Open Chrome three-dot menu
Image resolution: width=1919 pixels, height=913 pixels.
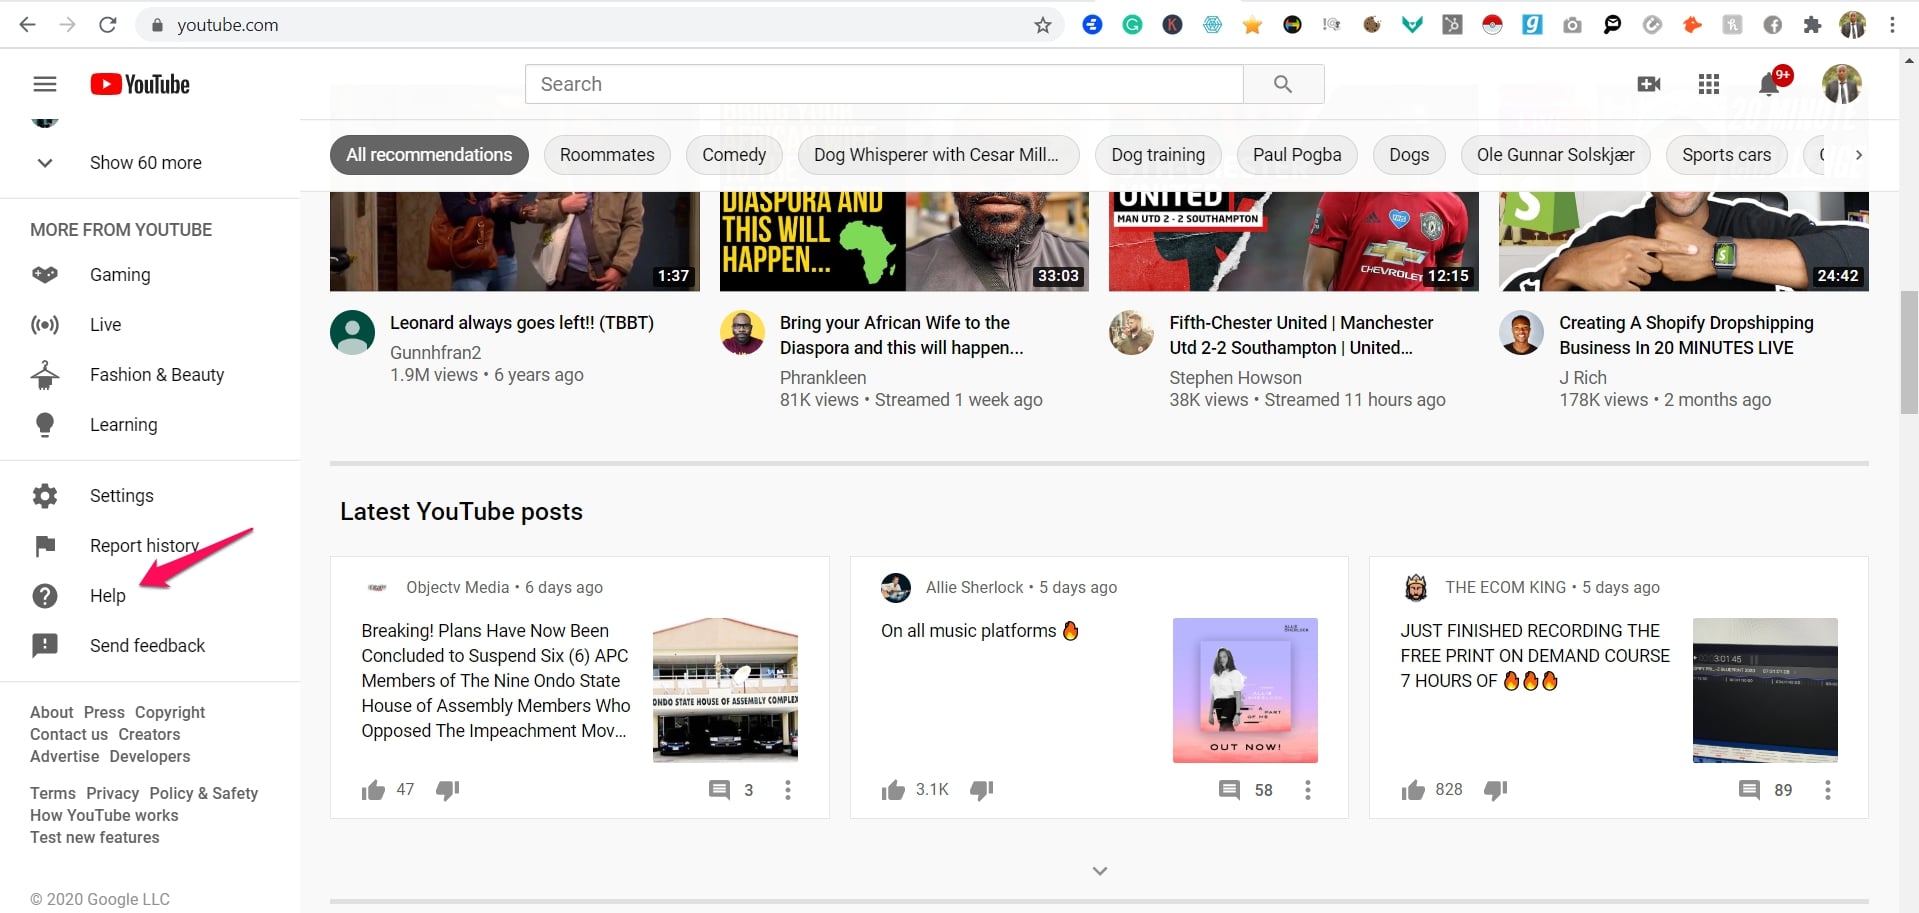pos(1892,25)
